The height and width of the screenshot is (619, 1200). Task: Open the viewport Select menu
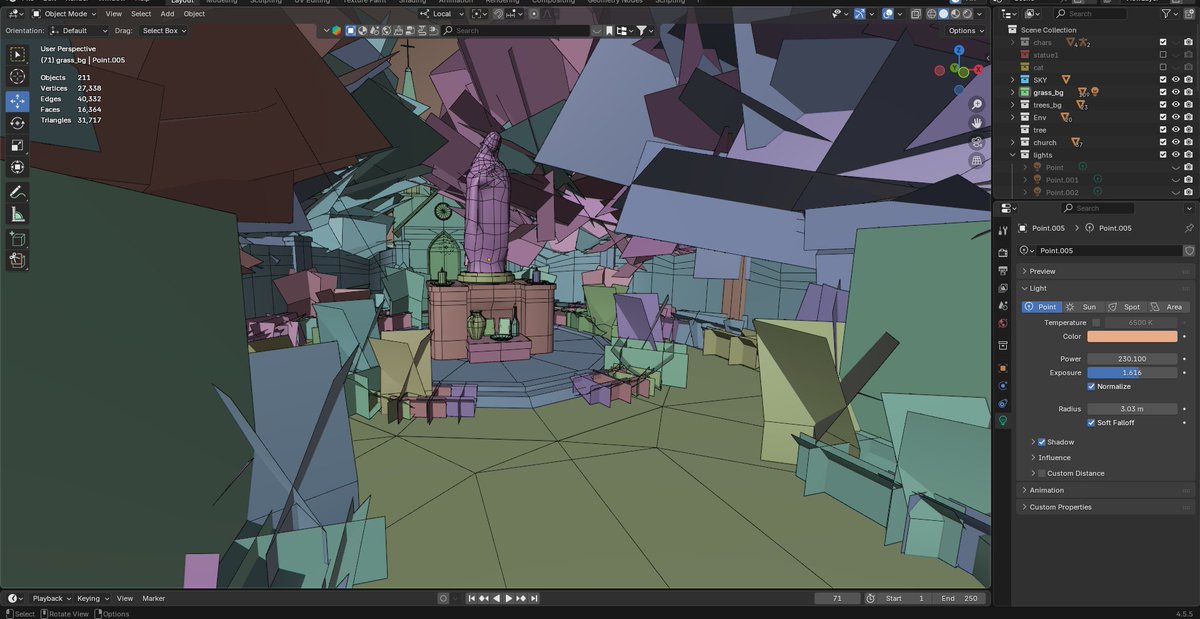click(141, 14)
